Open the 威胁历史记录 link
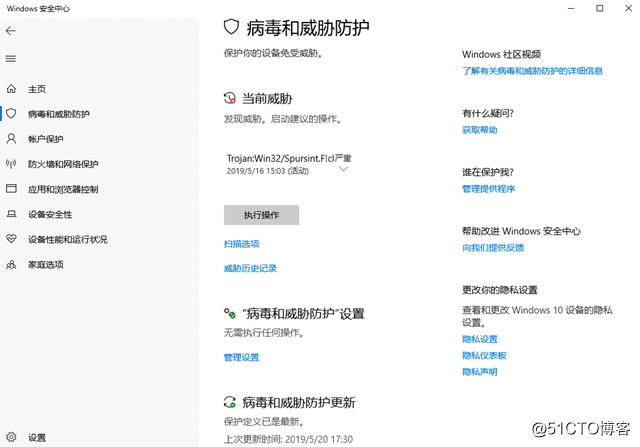 click(x=250, y=268)
